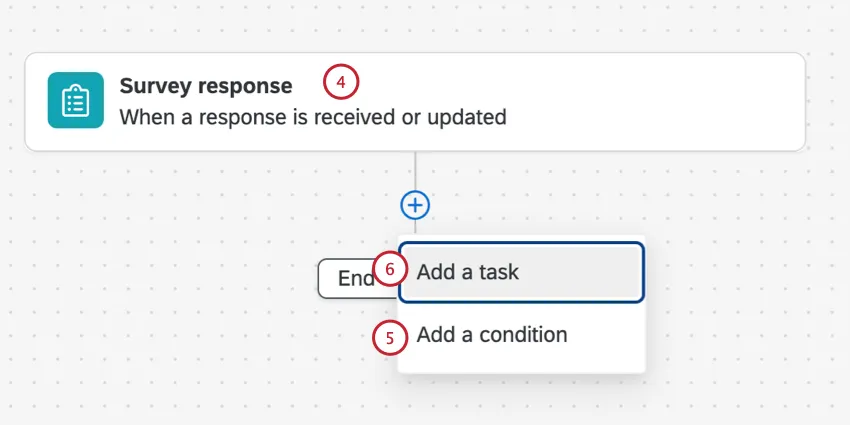The width and height of the screenshot is (850, 425).
Task: Click the word "Survey" in the card heading
Action: pos(154,85)
